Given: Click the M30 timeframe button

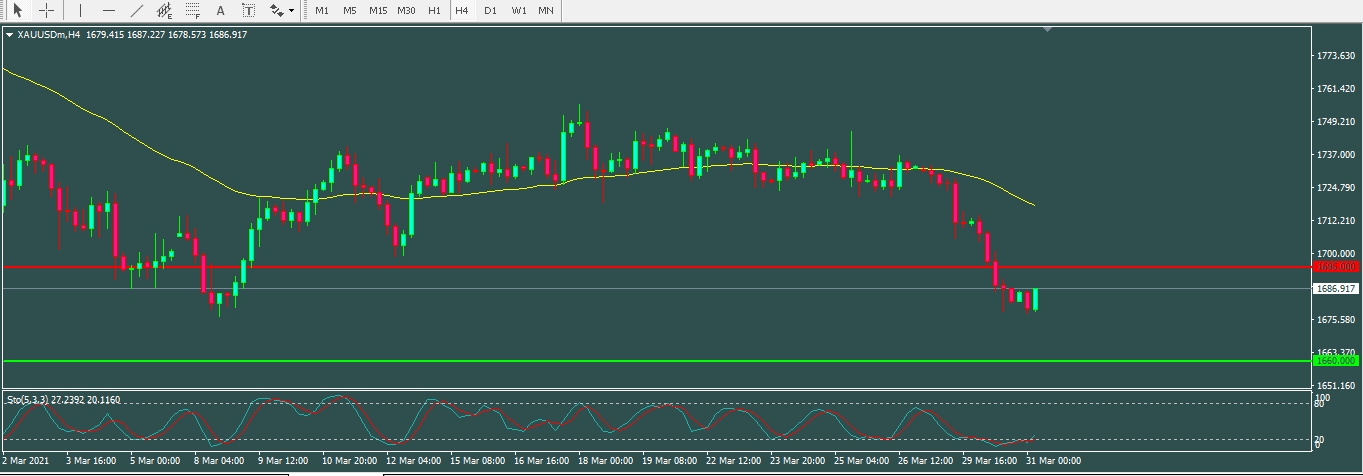Looking at the screenshot, I should 406,10.
